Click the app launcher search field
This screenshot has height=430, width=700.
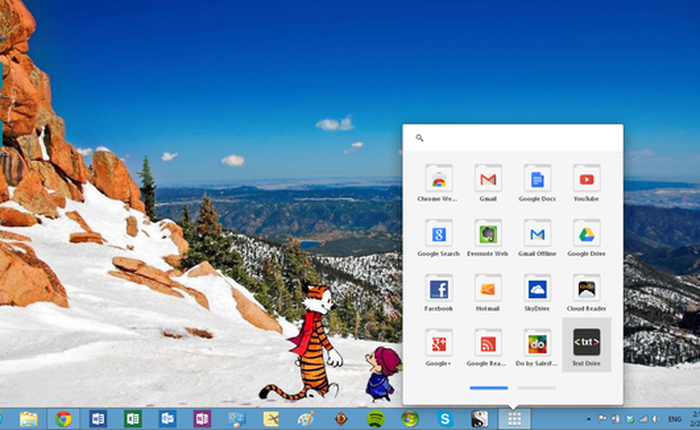pos(512,138)
